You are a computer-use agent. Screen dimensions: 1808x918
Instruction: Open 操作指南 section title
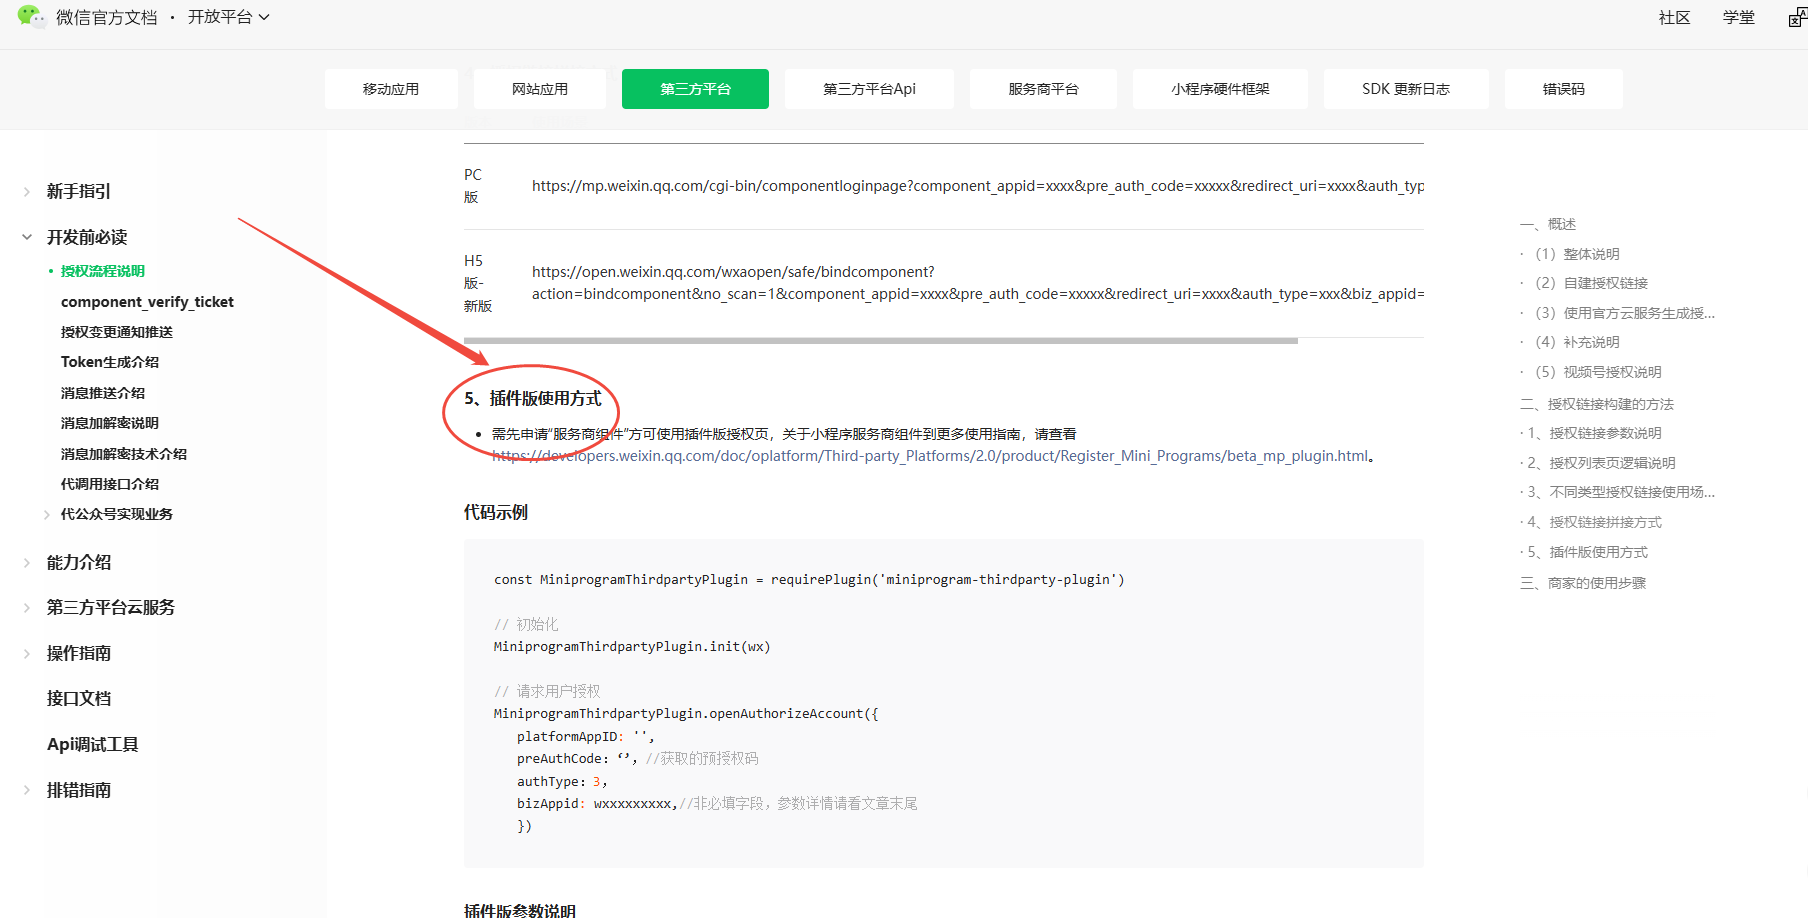pos(79,653)
